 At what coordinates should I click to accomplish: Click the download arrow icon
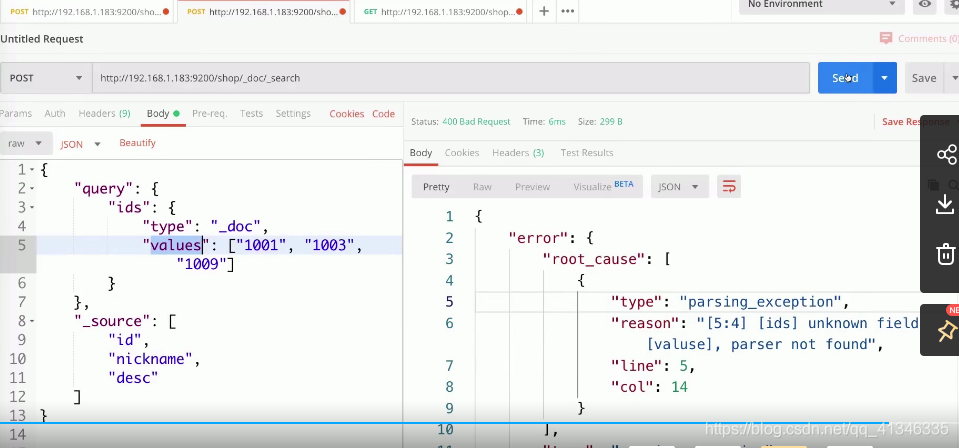coord(946,204)
